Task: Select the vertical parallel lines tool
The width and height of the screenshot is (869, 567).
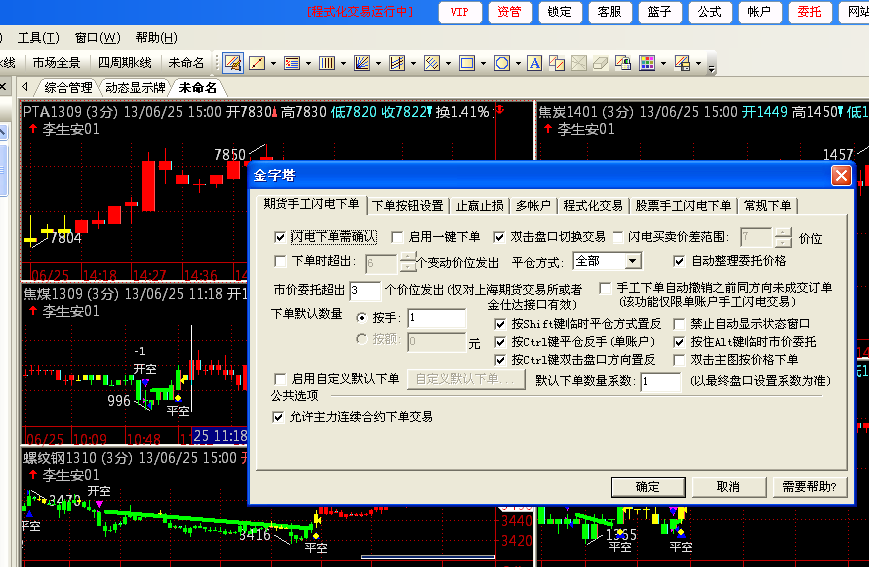Action: 326,63
